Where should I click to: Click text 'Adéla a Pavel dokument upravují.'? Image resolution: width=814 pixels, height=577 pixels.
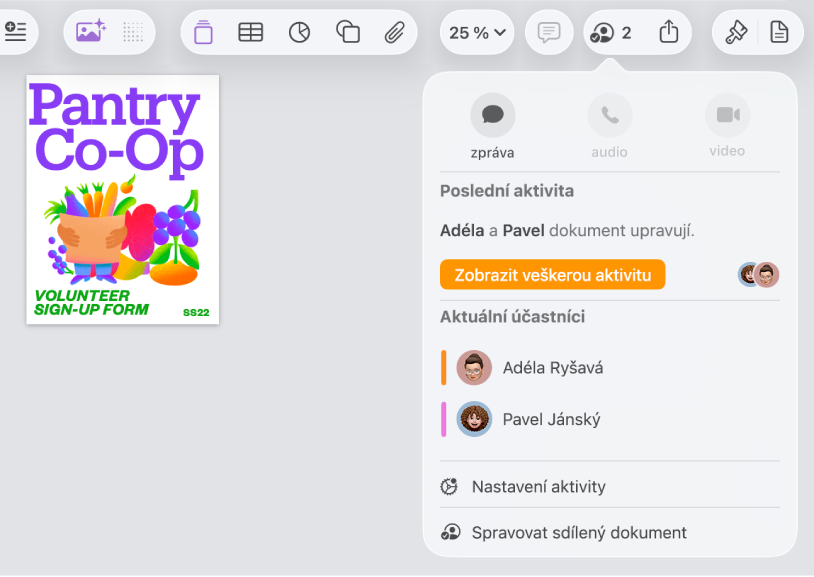pyautogui.click(x=567, y=231)
